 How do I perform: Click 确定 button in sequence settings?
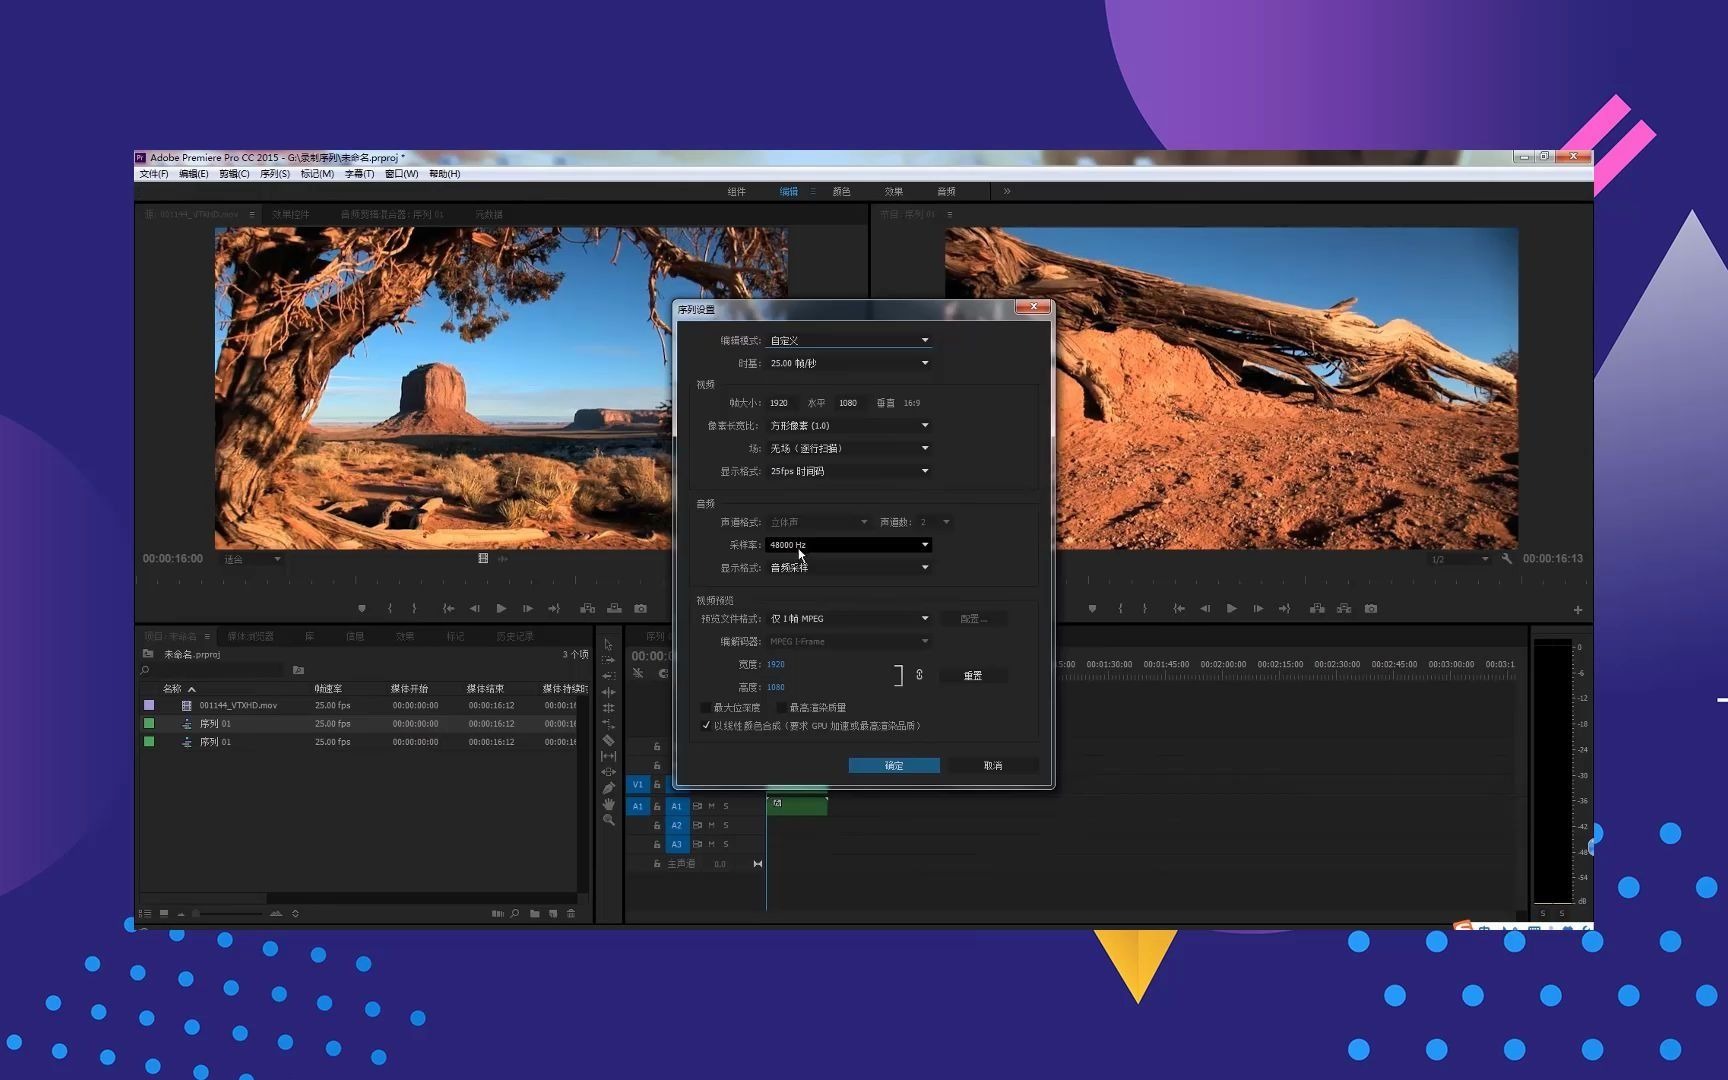[894, 766]
